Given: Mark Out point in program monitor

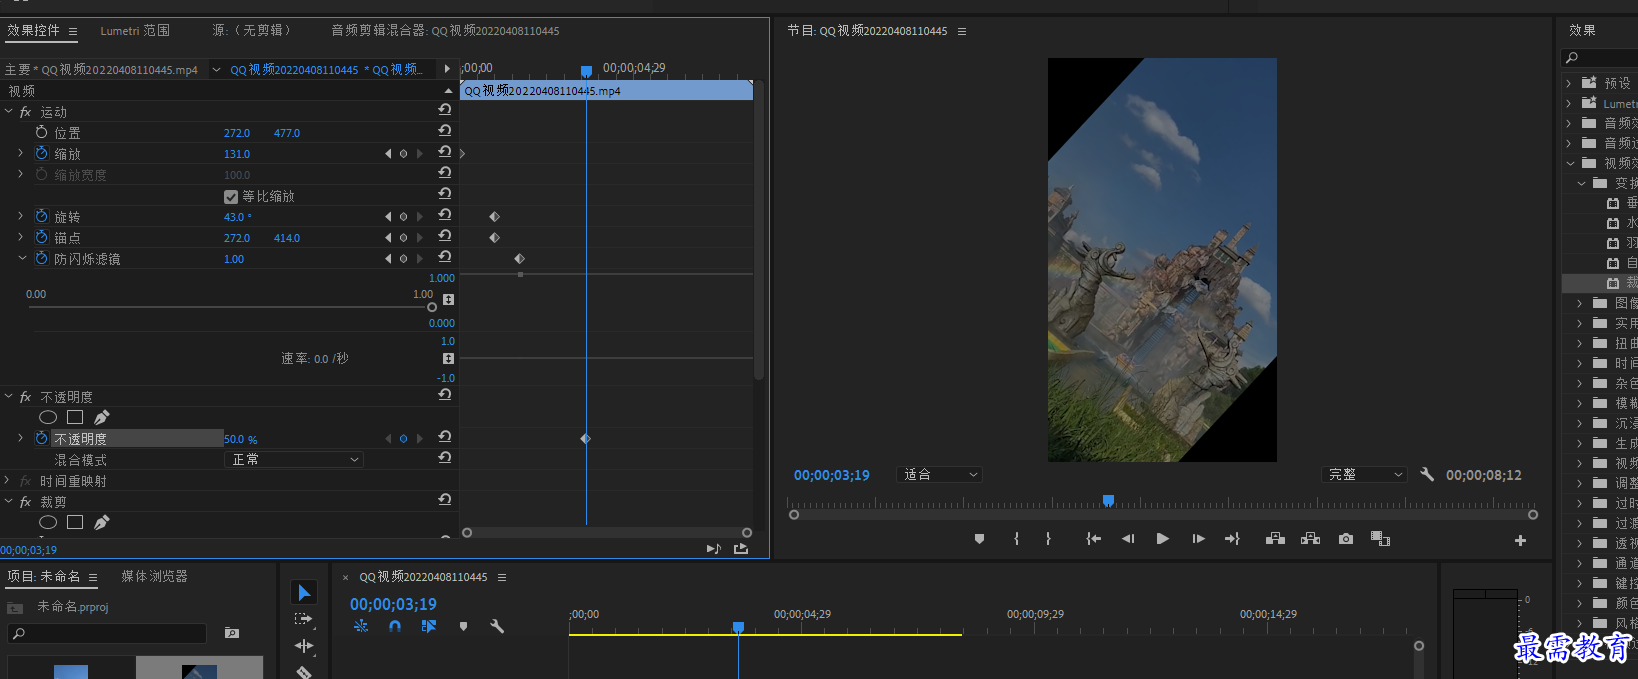Looking at the screenshot, I should click(x=1048, y=539).
